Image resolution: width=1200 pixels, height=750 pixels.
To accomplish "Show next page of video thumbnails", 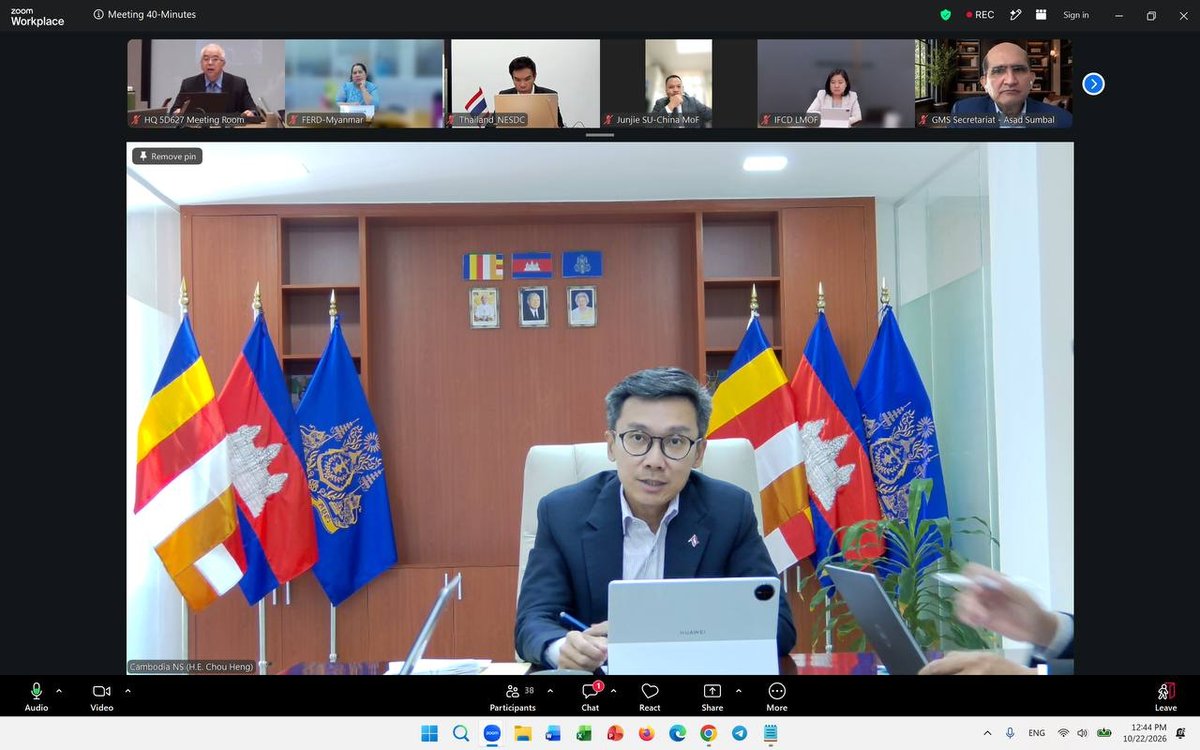I will pos(1094,84).
